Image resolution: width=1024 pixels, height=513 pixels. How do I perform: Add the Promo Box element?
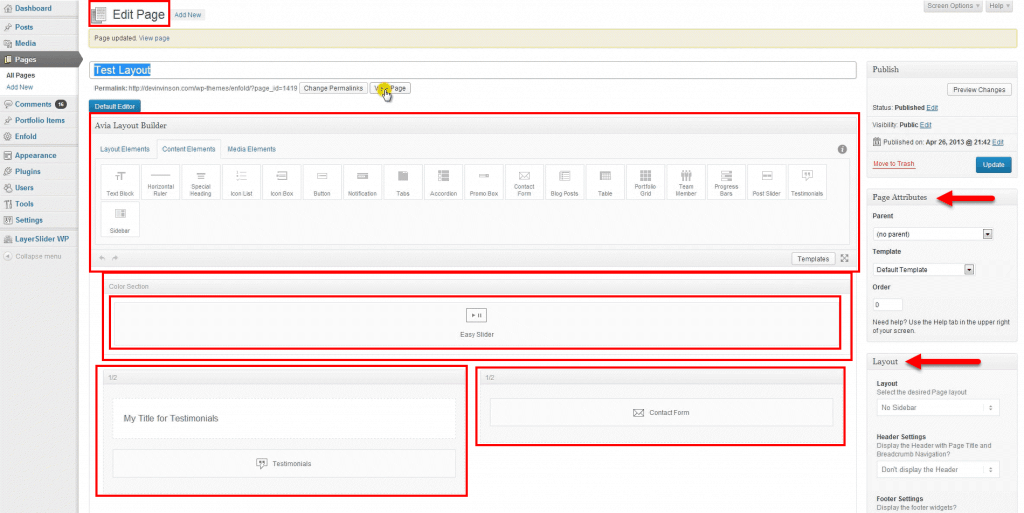point(484,182)
